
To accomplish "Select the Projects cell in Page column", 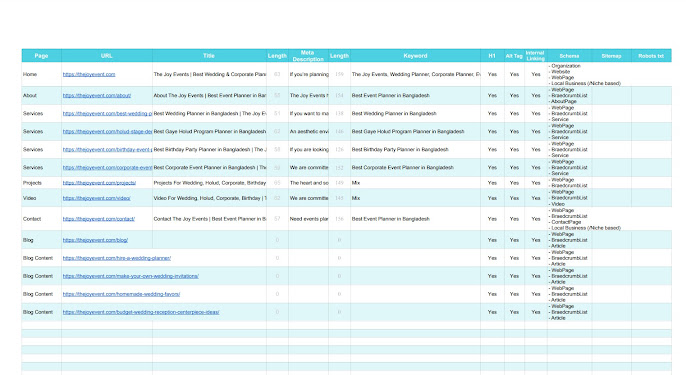I will click(42, 183).
